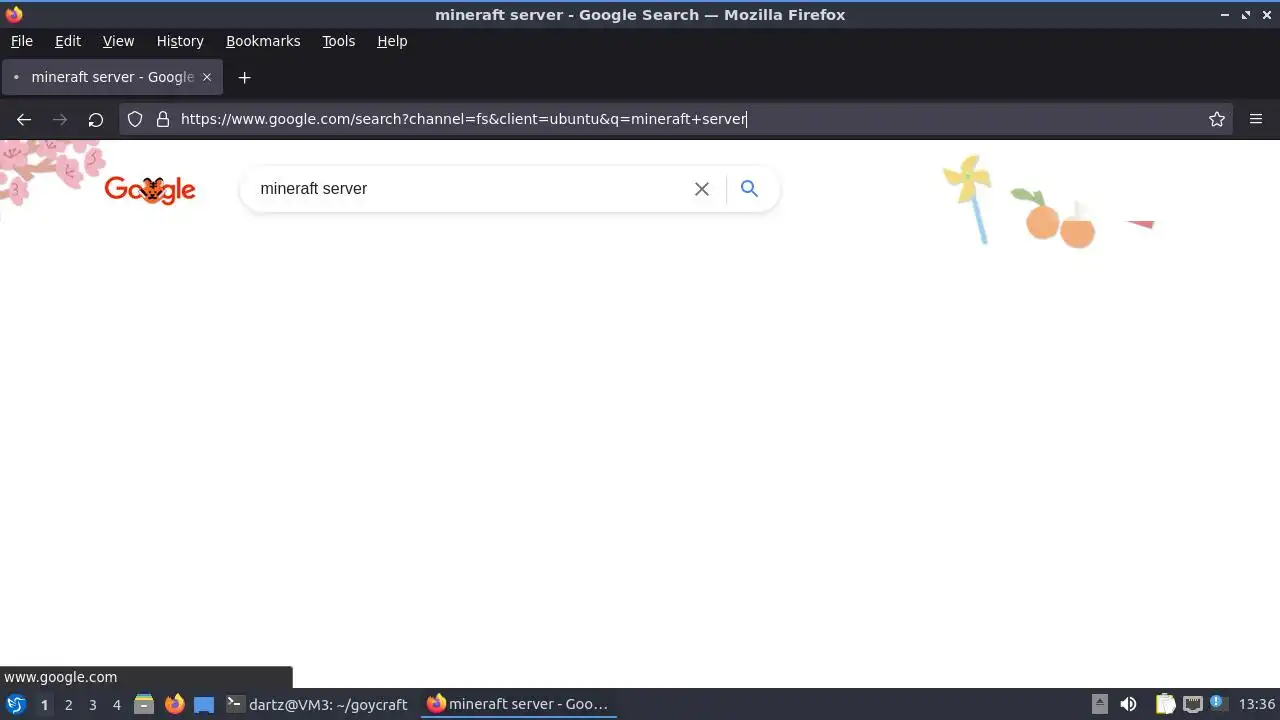Maximize the Firefox window
Screen dimensions: 1280x720
1246,15
